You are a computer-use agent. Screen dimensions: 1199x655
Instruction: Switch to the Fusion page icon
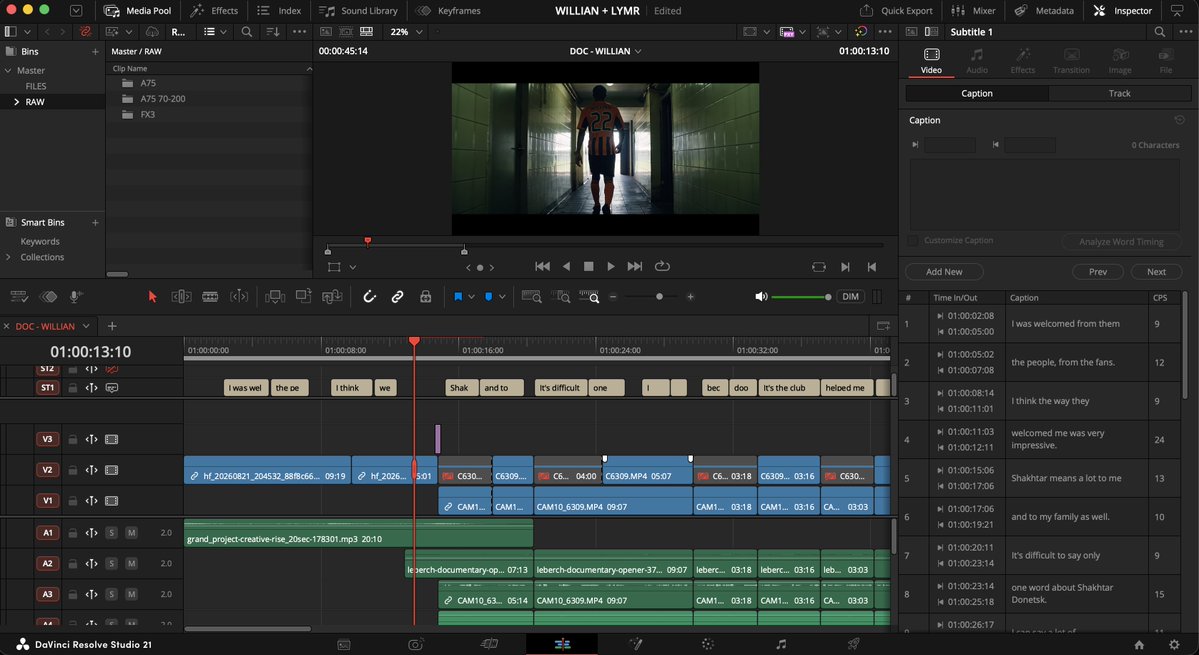point(635,644)
